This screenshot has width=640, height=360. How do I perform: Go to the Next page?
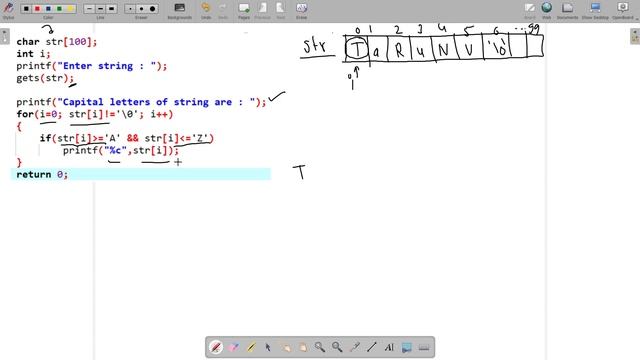[x=280, y=10]
